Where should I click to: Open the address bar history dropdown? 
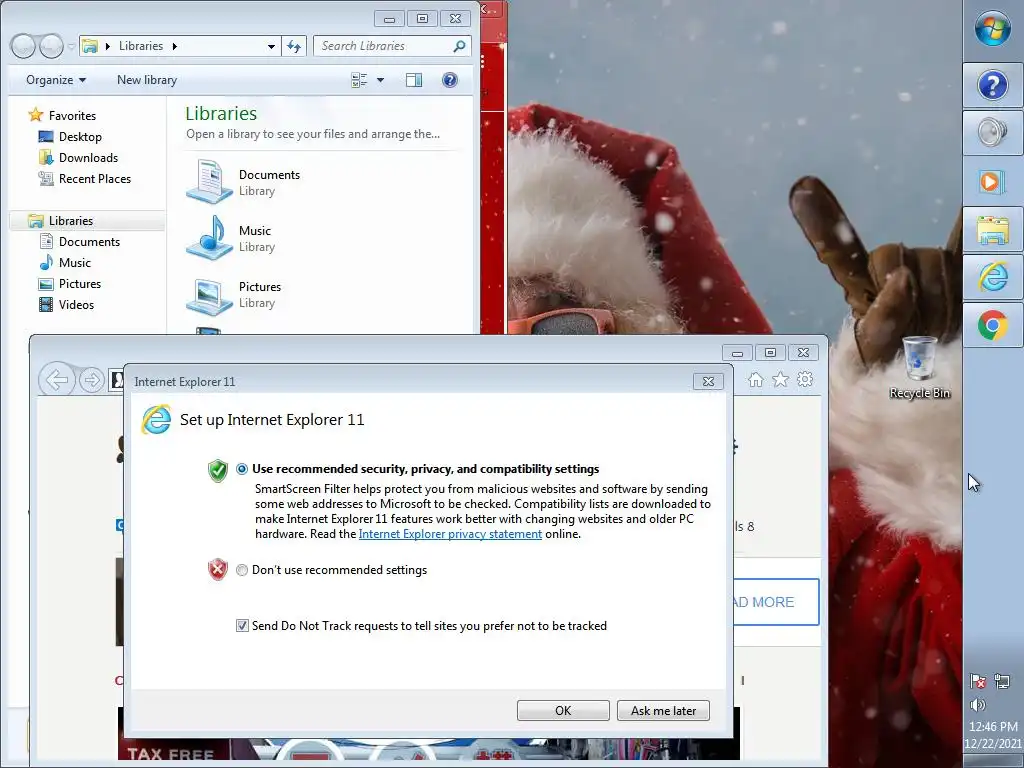271,46
